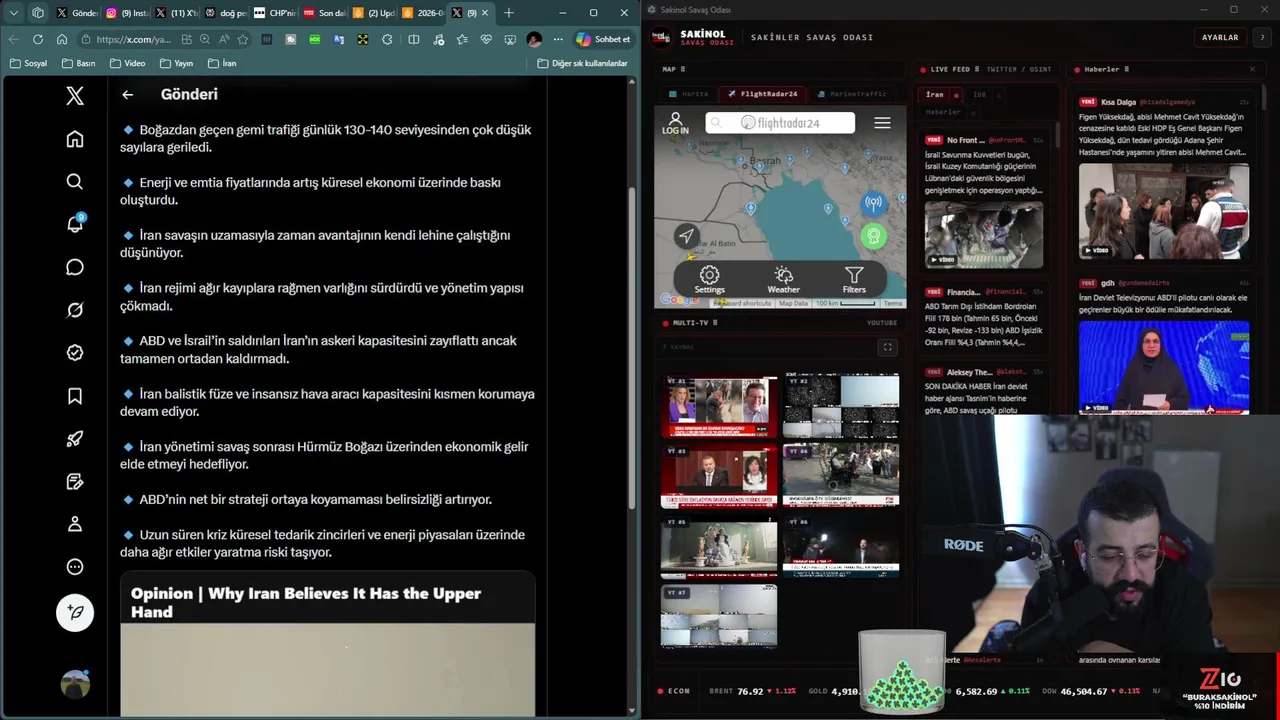Click the X logo in sidebar
Viewport: 1280px width, 720px height.
point(75,96)
